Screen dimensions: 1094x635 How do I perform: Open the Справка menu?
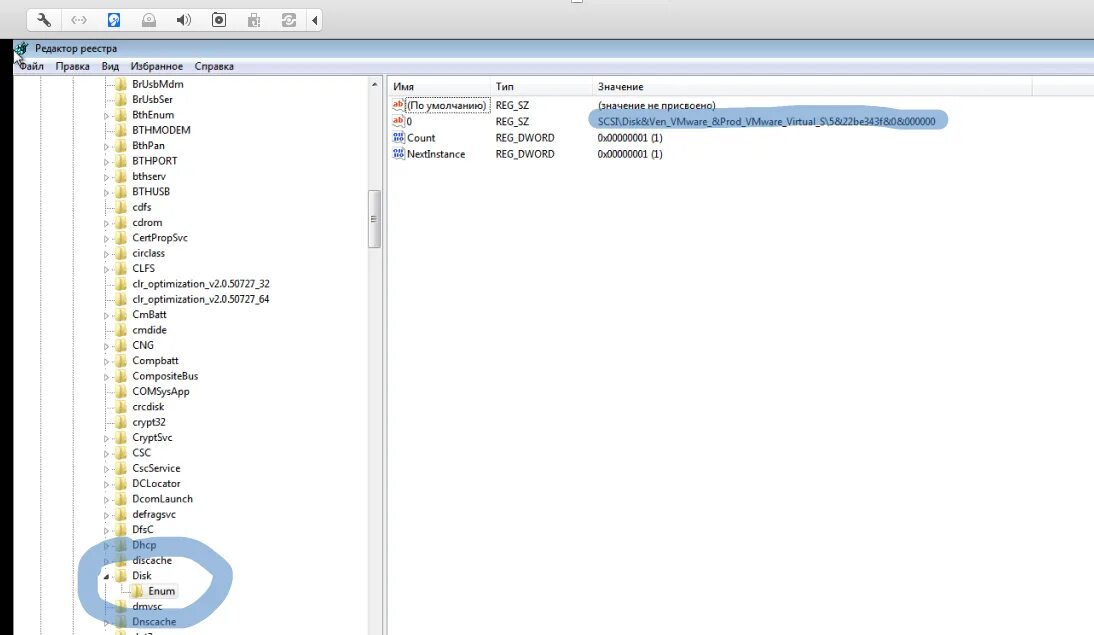coord(213,66)
